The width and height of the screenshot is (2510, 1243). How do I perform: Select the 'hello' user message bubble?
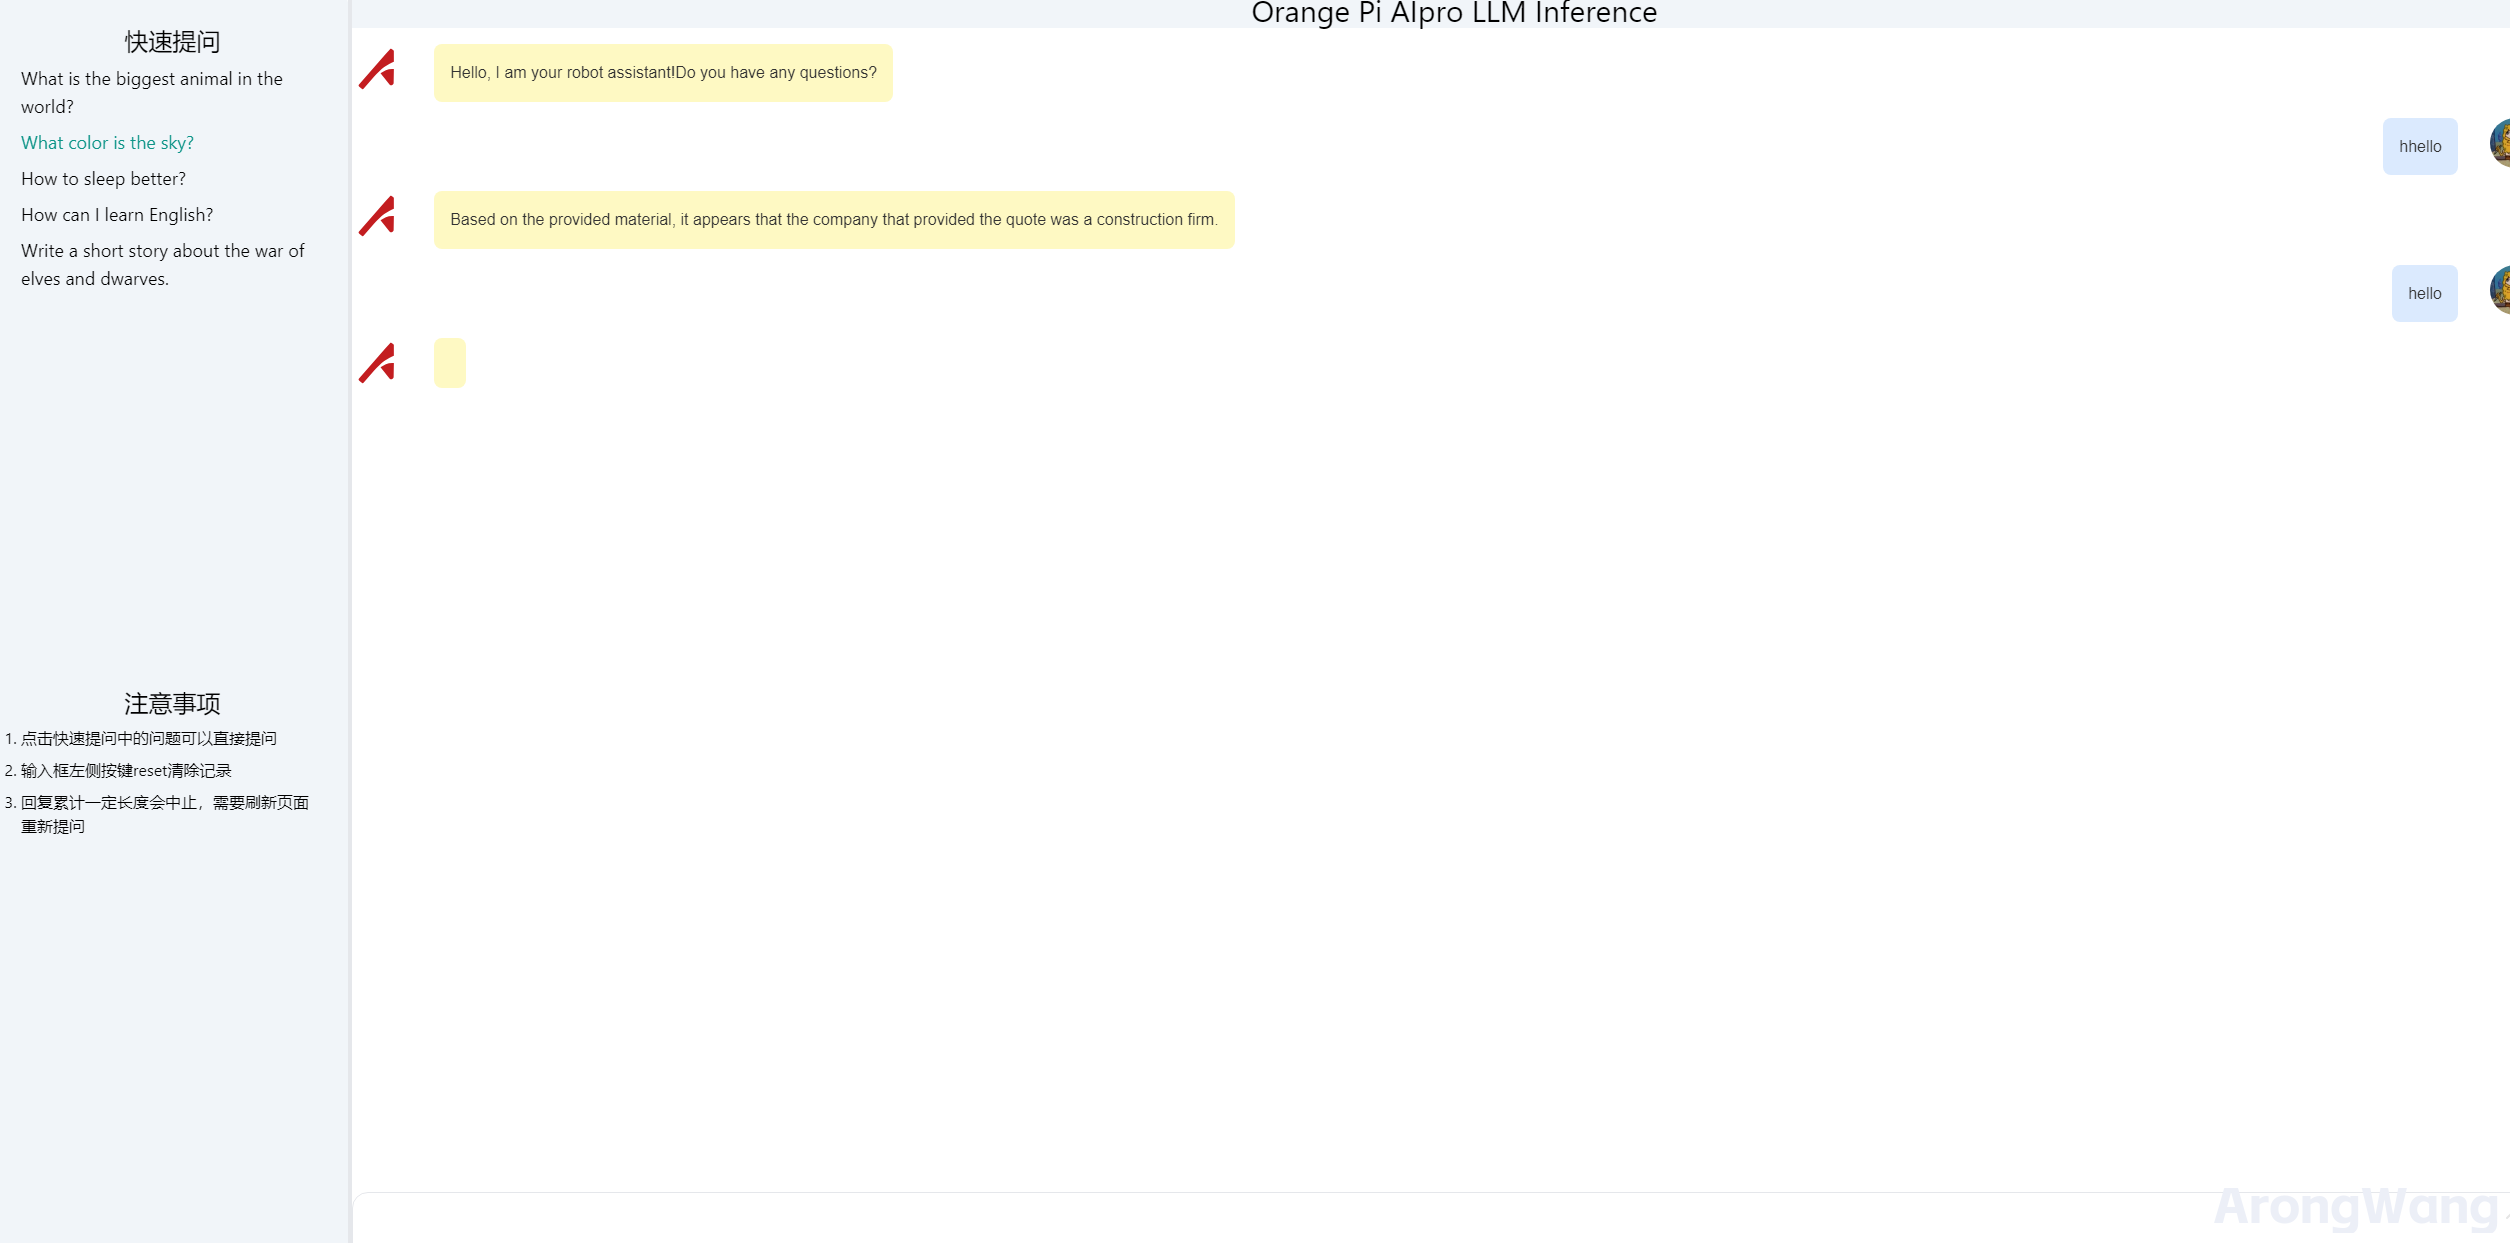pyautogui.click(x=2424, y=294)
